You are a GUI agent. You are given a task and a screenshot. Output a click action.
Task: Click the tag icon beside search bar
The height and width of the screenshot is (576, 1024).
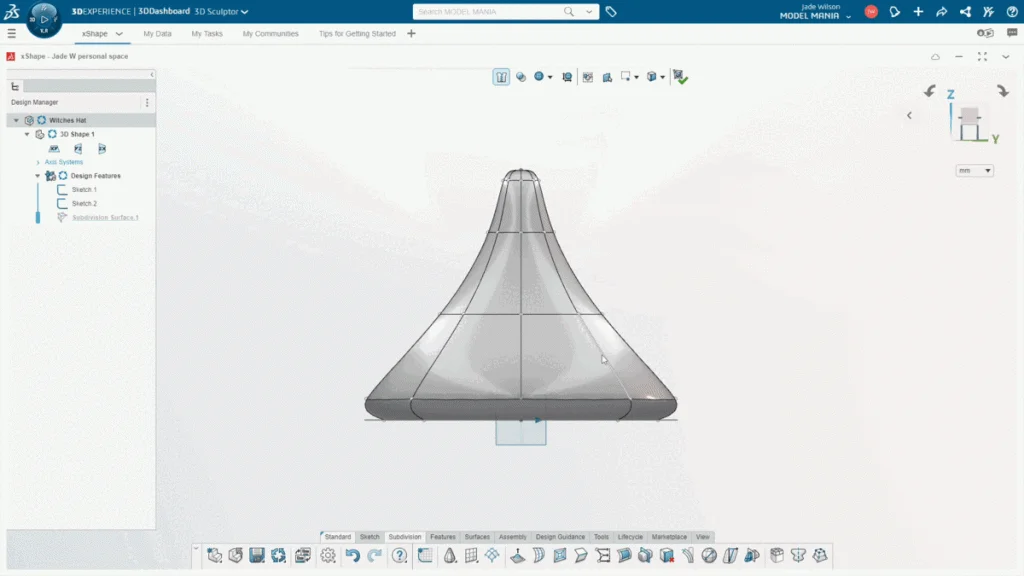point(611,12)
